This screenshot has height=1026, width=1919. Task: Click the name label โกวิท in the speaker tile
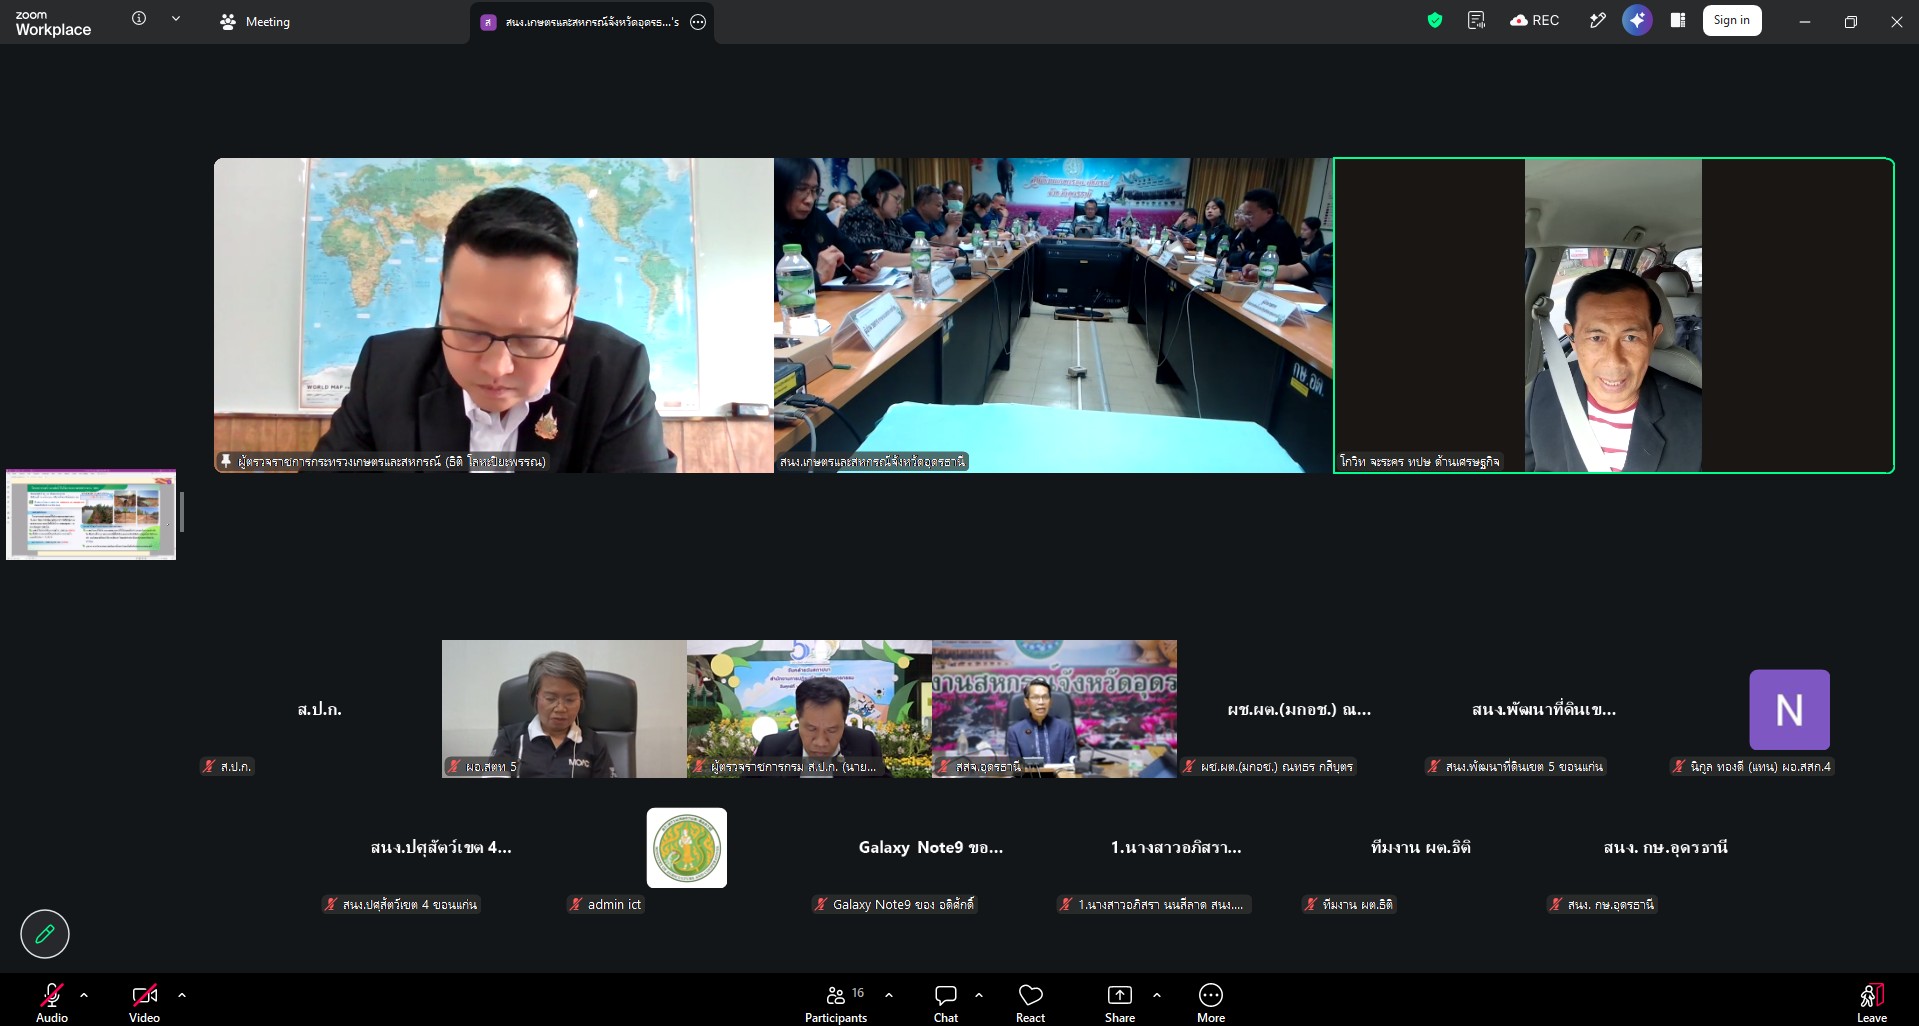point(1419,461)
